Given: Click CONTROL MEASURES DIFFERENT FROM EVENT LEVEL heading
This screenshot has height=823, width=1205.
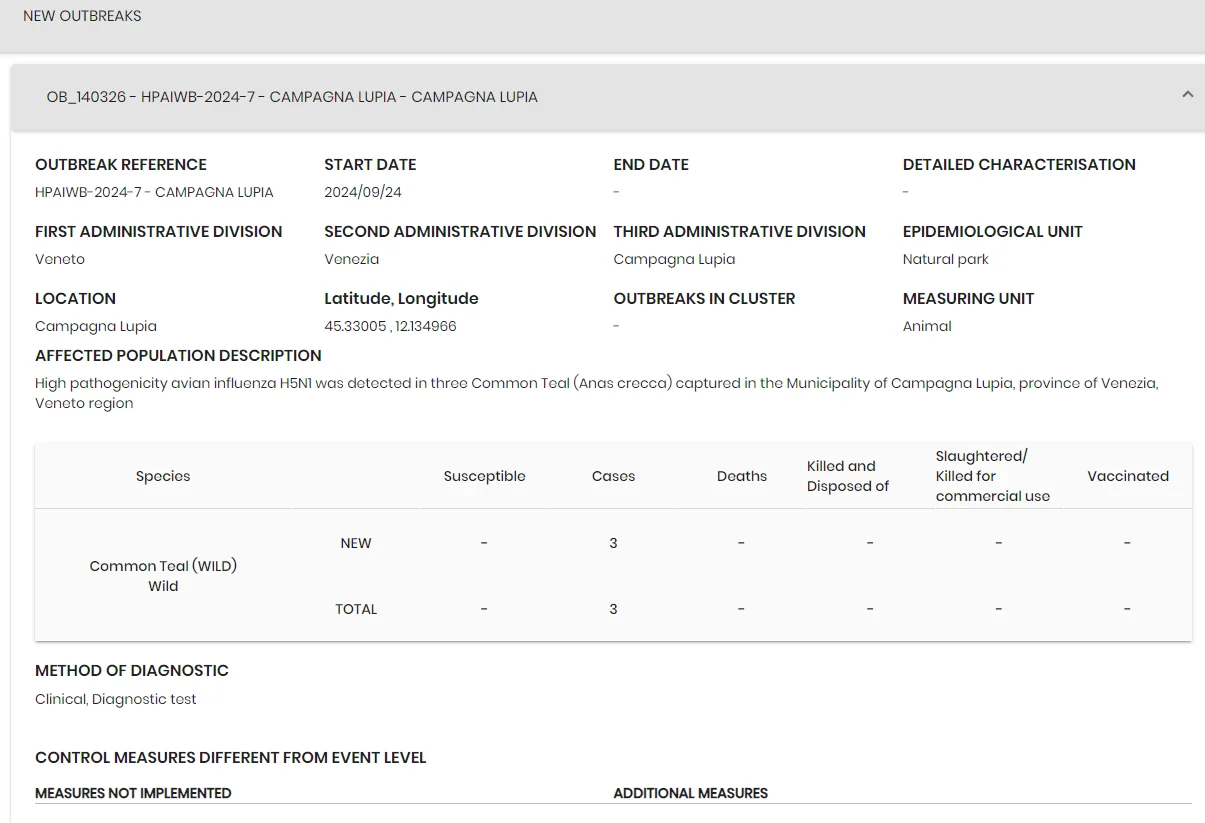Looking at the screenshot, I should tap(231, 758).
